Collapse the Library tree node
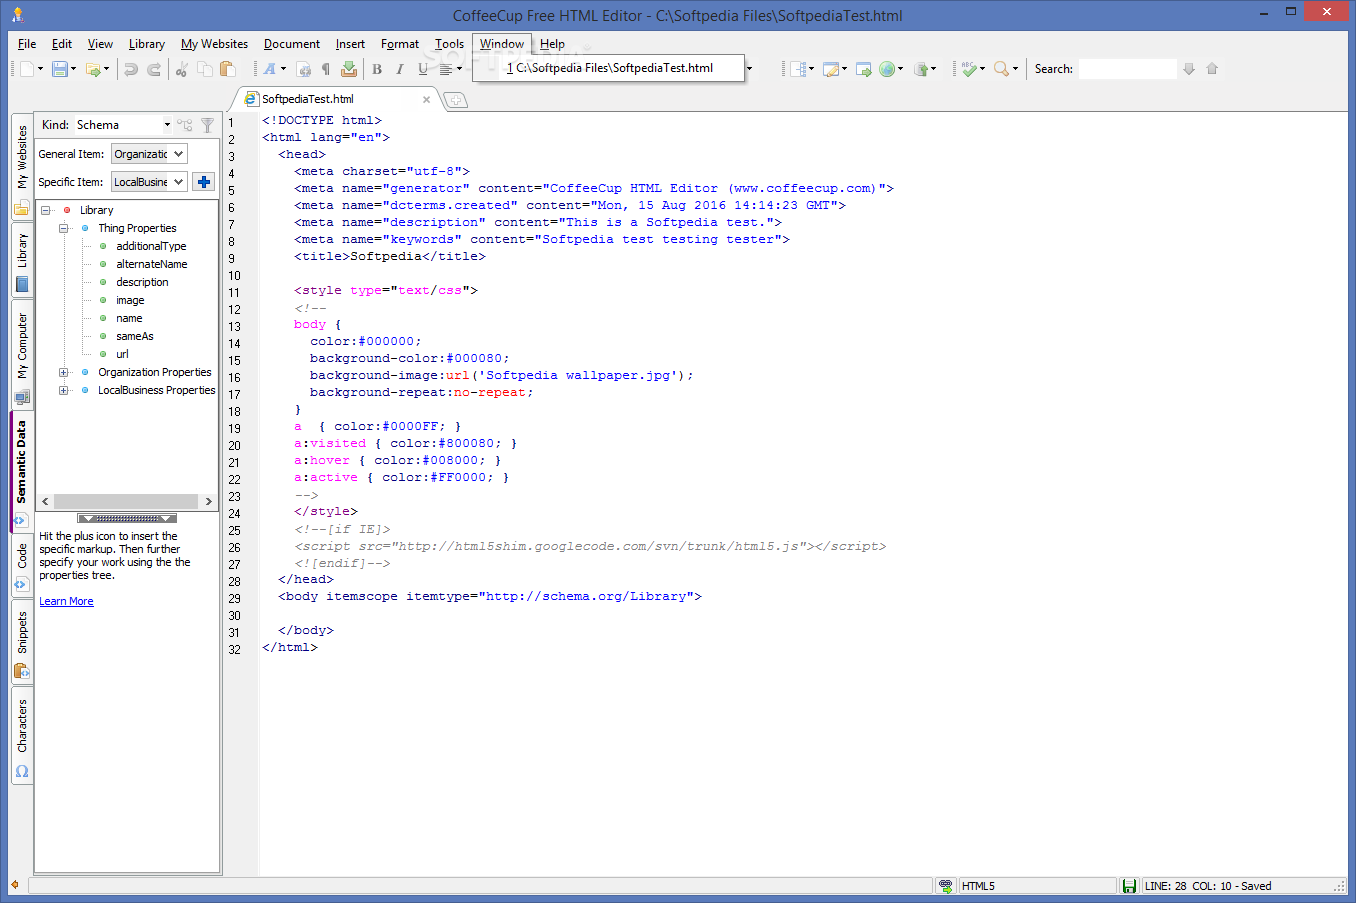Viewport: 1356px width, 903px height. [x=46, y=211]
